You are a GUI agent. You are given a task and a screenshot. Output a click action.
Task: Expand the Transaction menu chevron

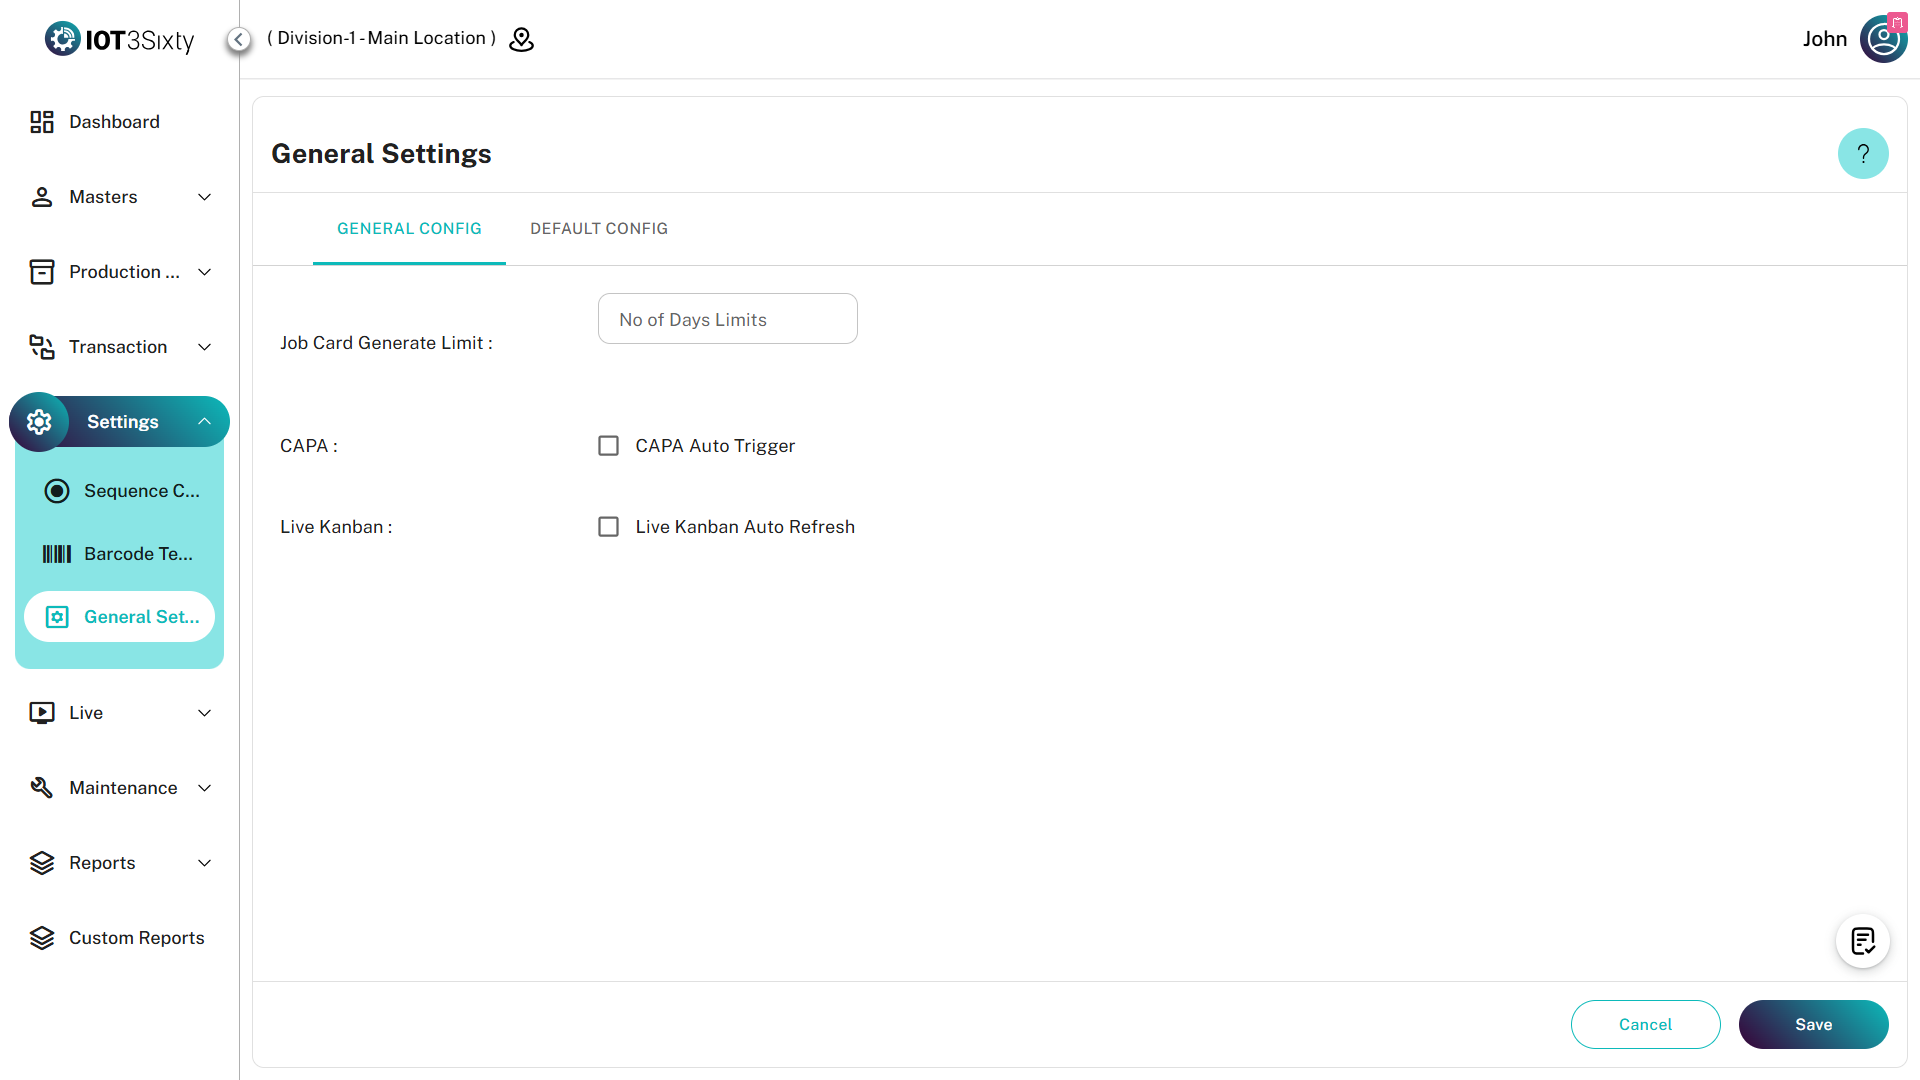[205, 347]
